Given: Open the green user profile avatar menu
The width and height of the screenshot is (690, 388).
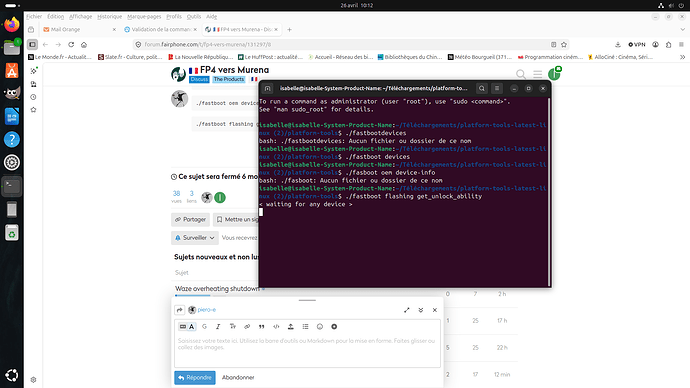Looking at the screenshot, I should coord(554,74).
